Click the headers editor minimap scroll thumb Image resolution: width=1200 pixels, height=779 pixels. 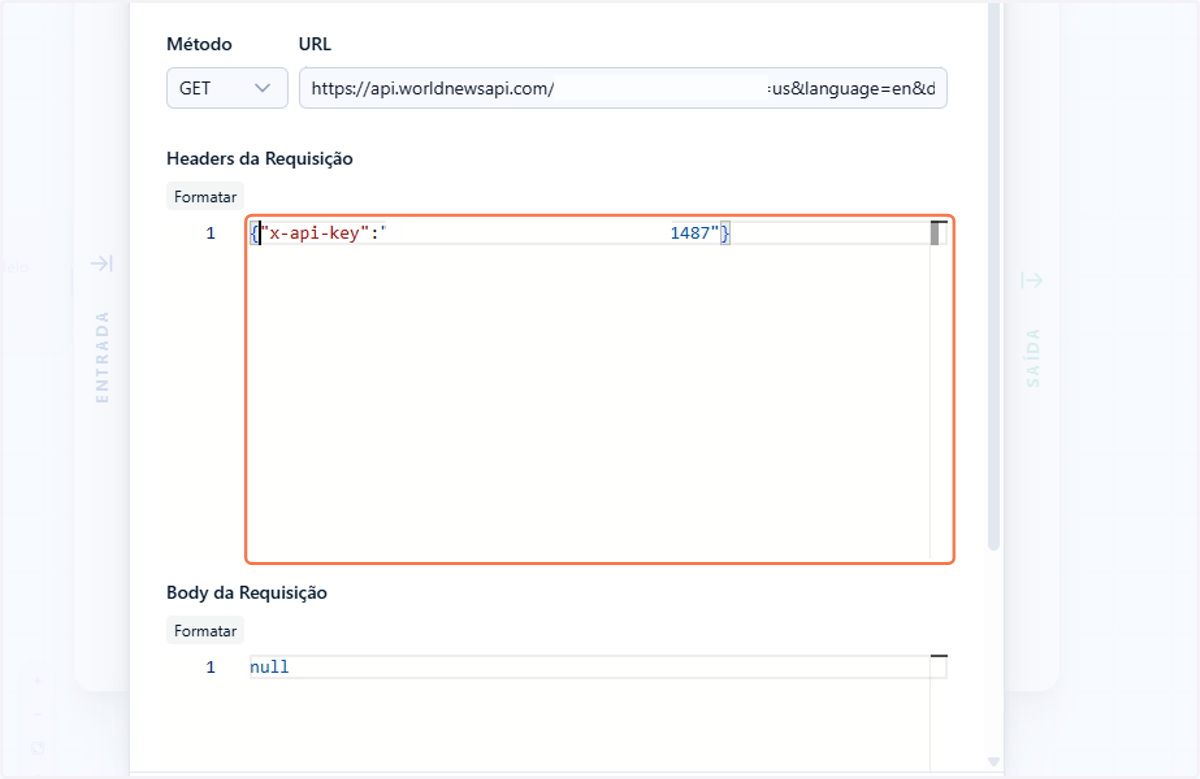click(936, 234)
